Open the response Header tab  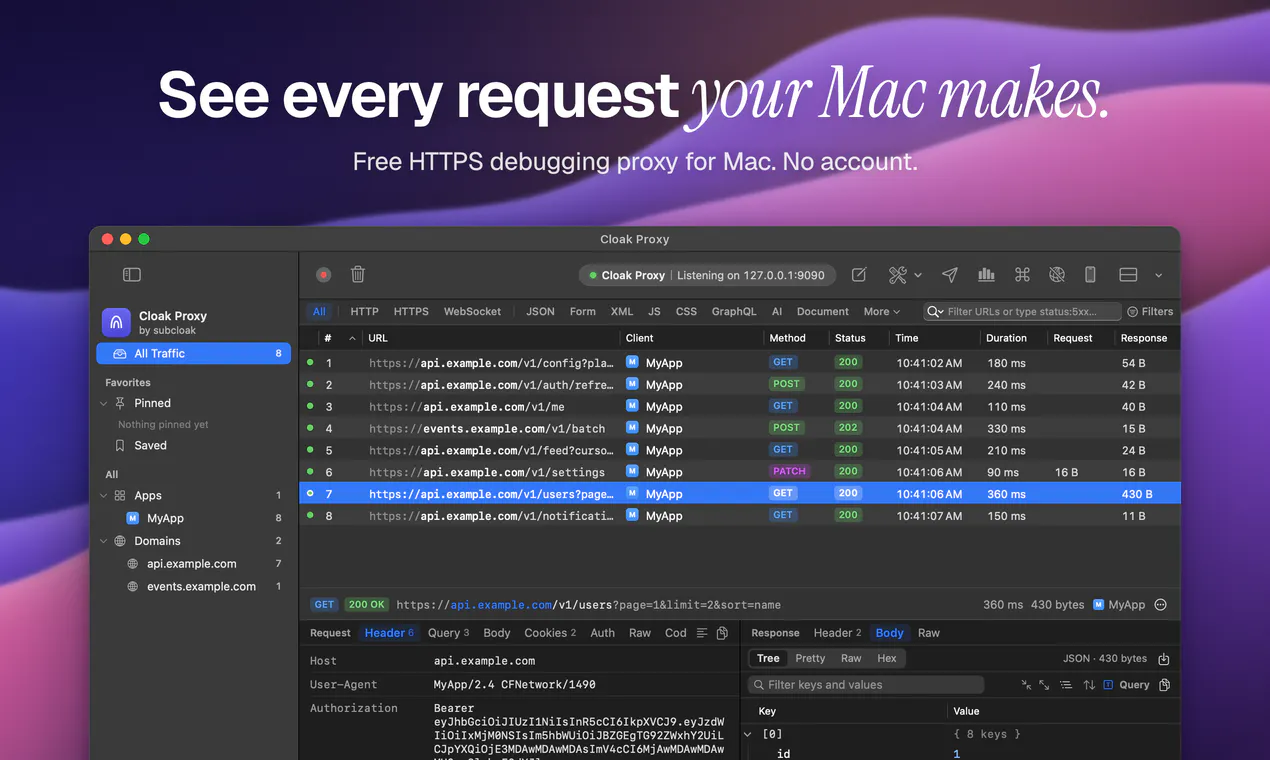[x=837, y=633]
